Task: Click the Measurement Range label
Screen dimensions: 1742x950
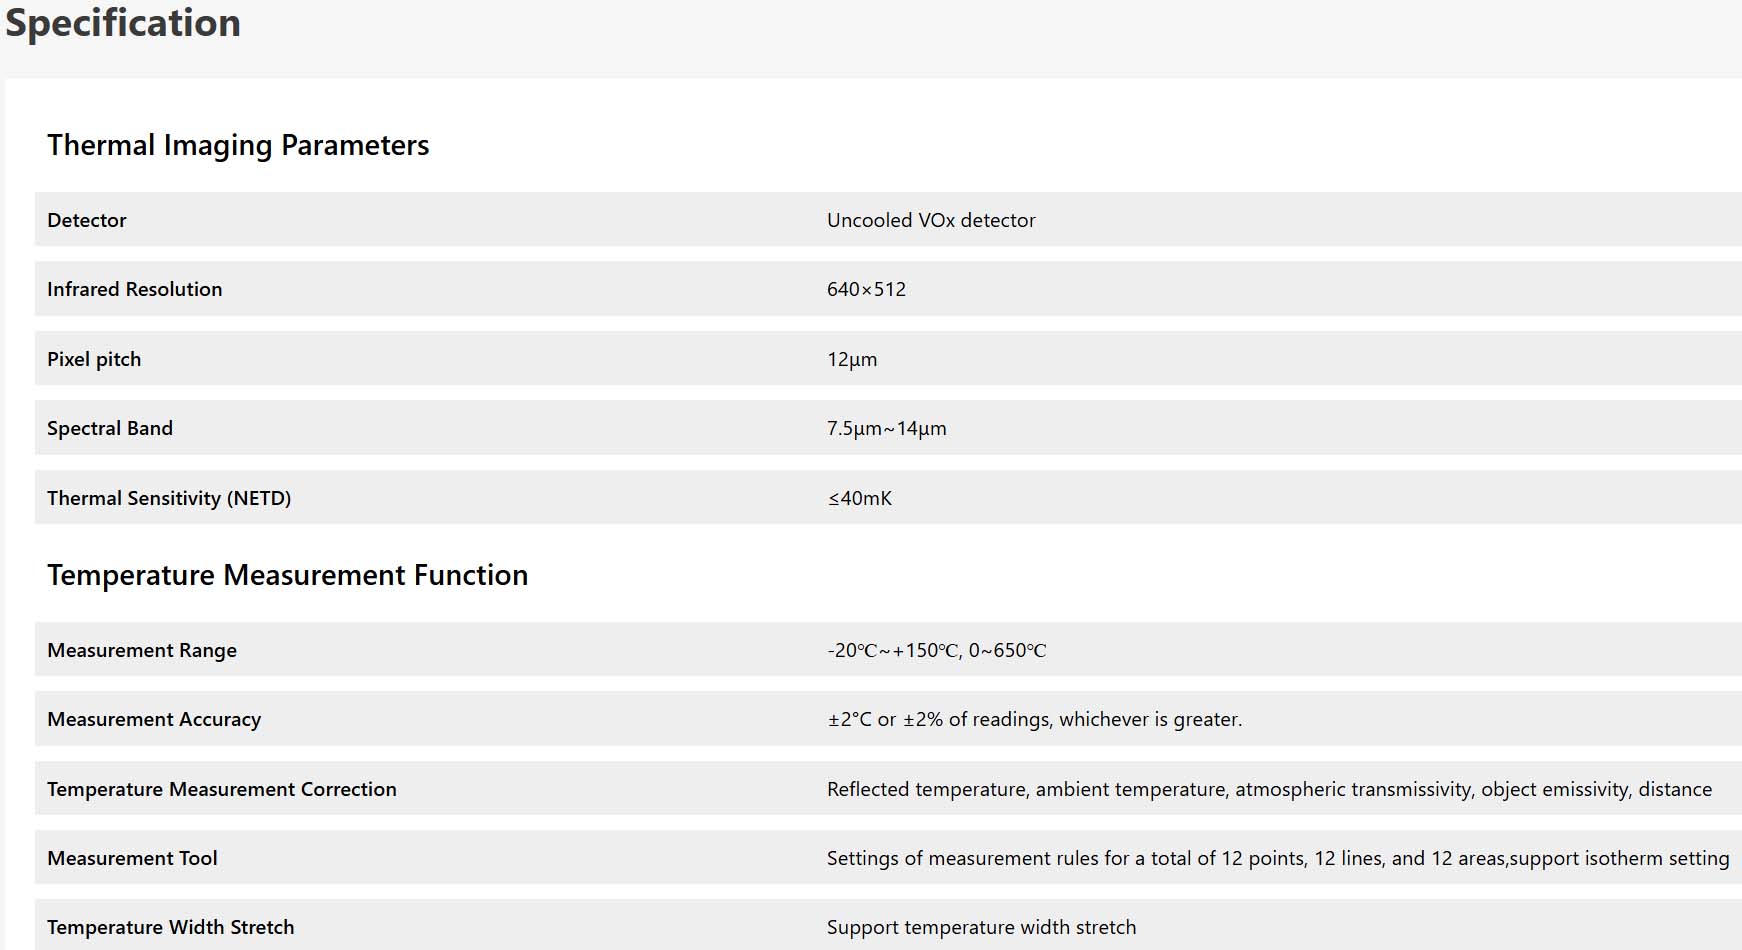Action: pos(142,650)
